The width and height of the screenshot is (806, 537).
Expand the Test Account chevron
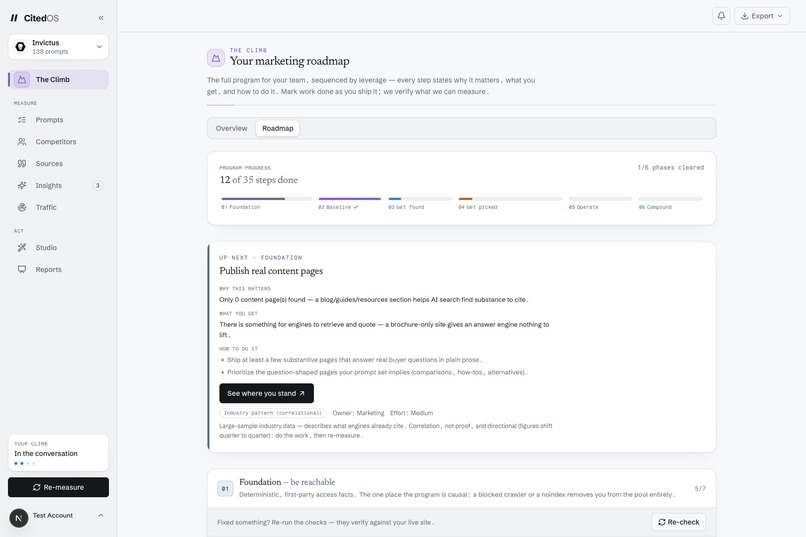pos(101,515)
